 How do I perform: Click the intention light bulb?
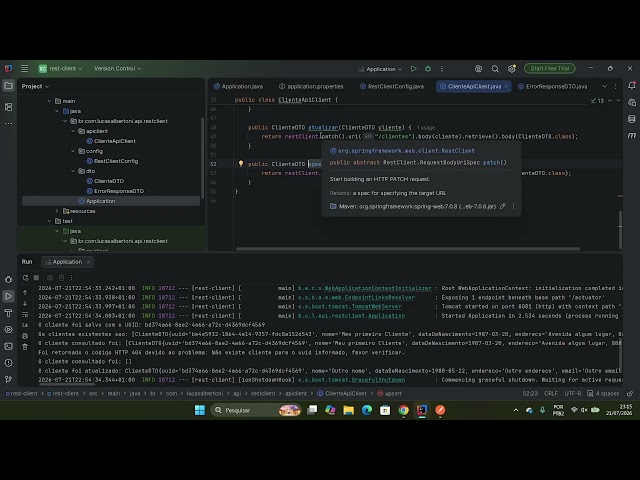pos(241,164)
